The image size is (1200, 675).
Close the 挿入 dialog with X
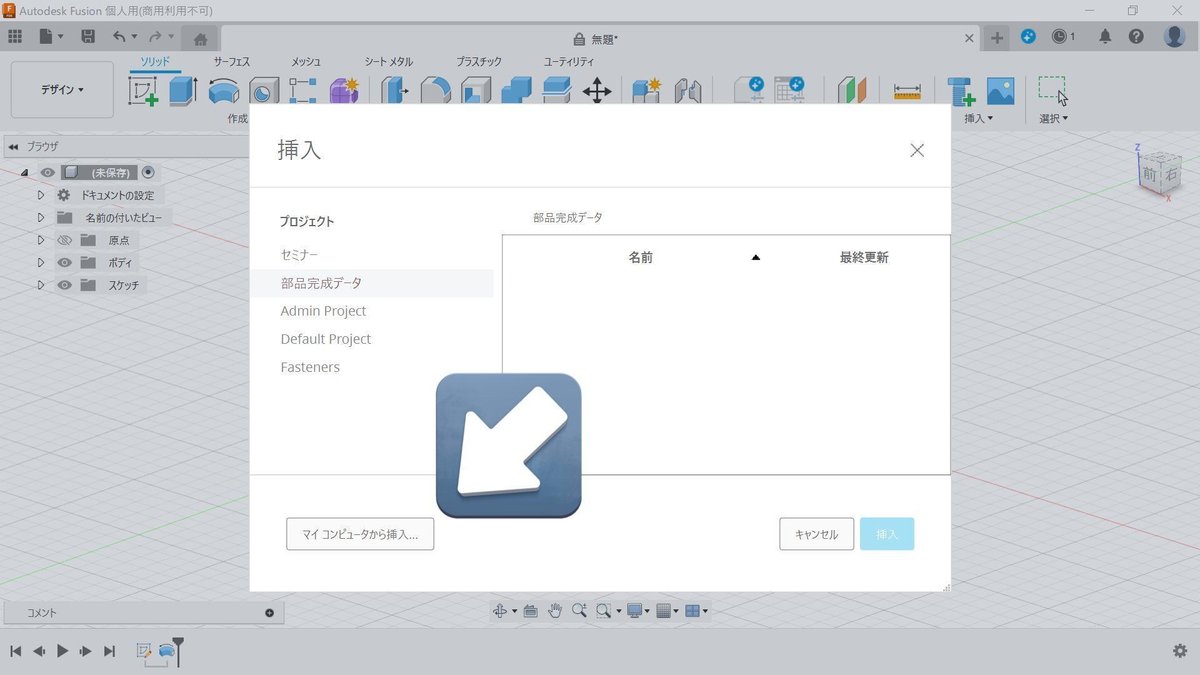[917, 151]
